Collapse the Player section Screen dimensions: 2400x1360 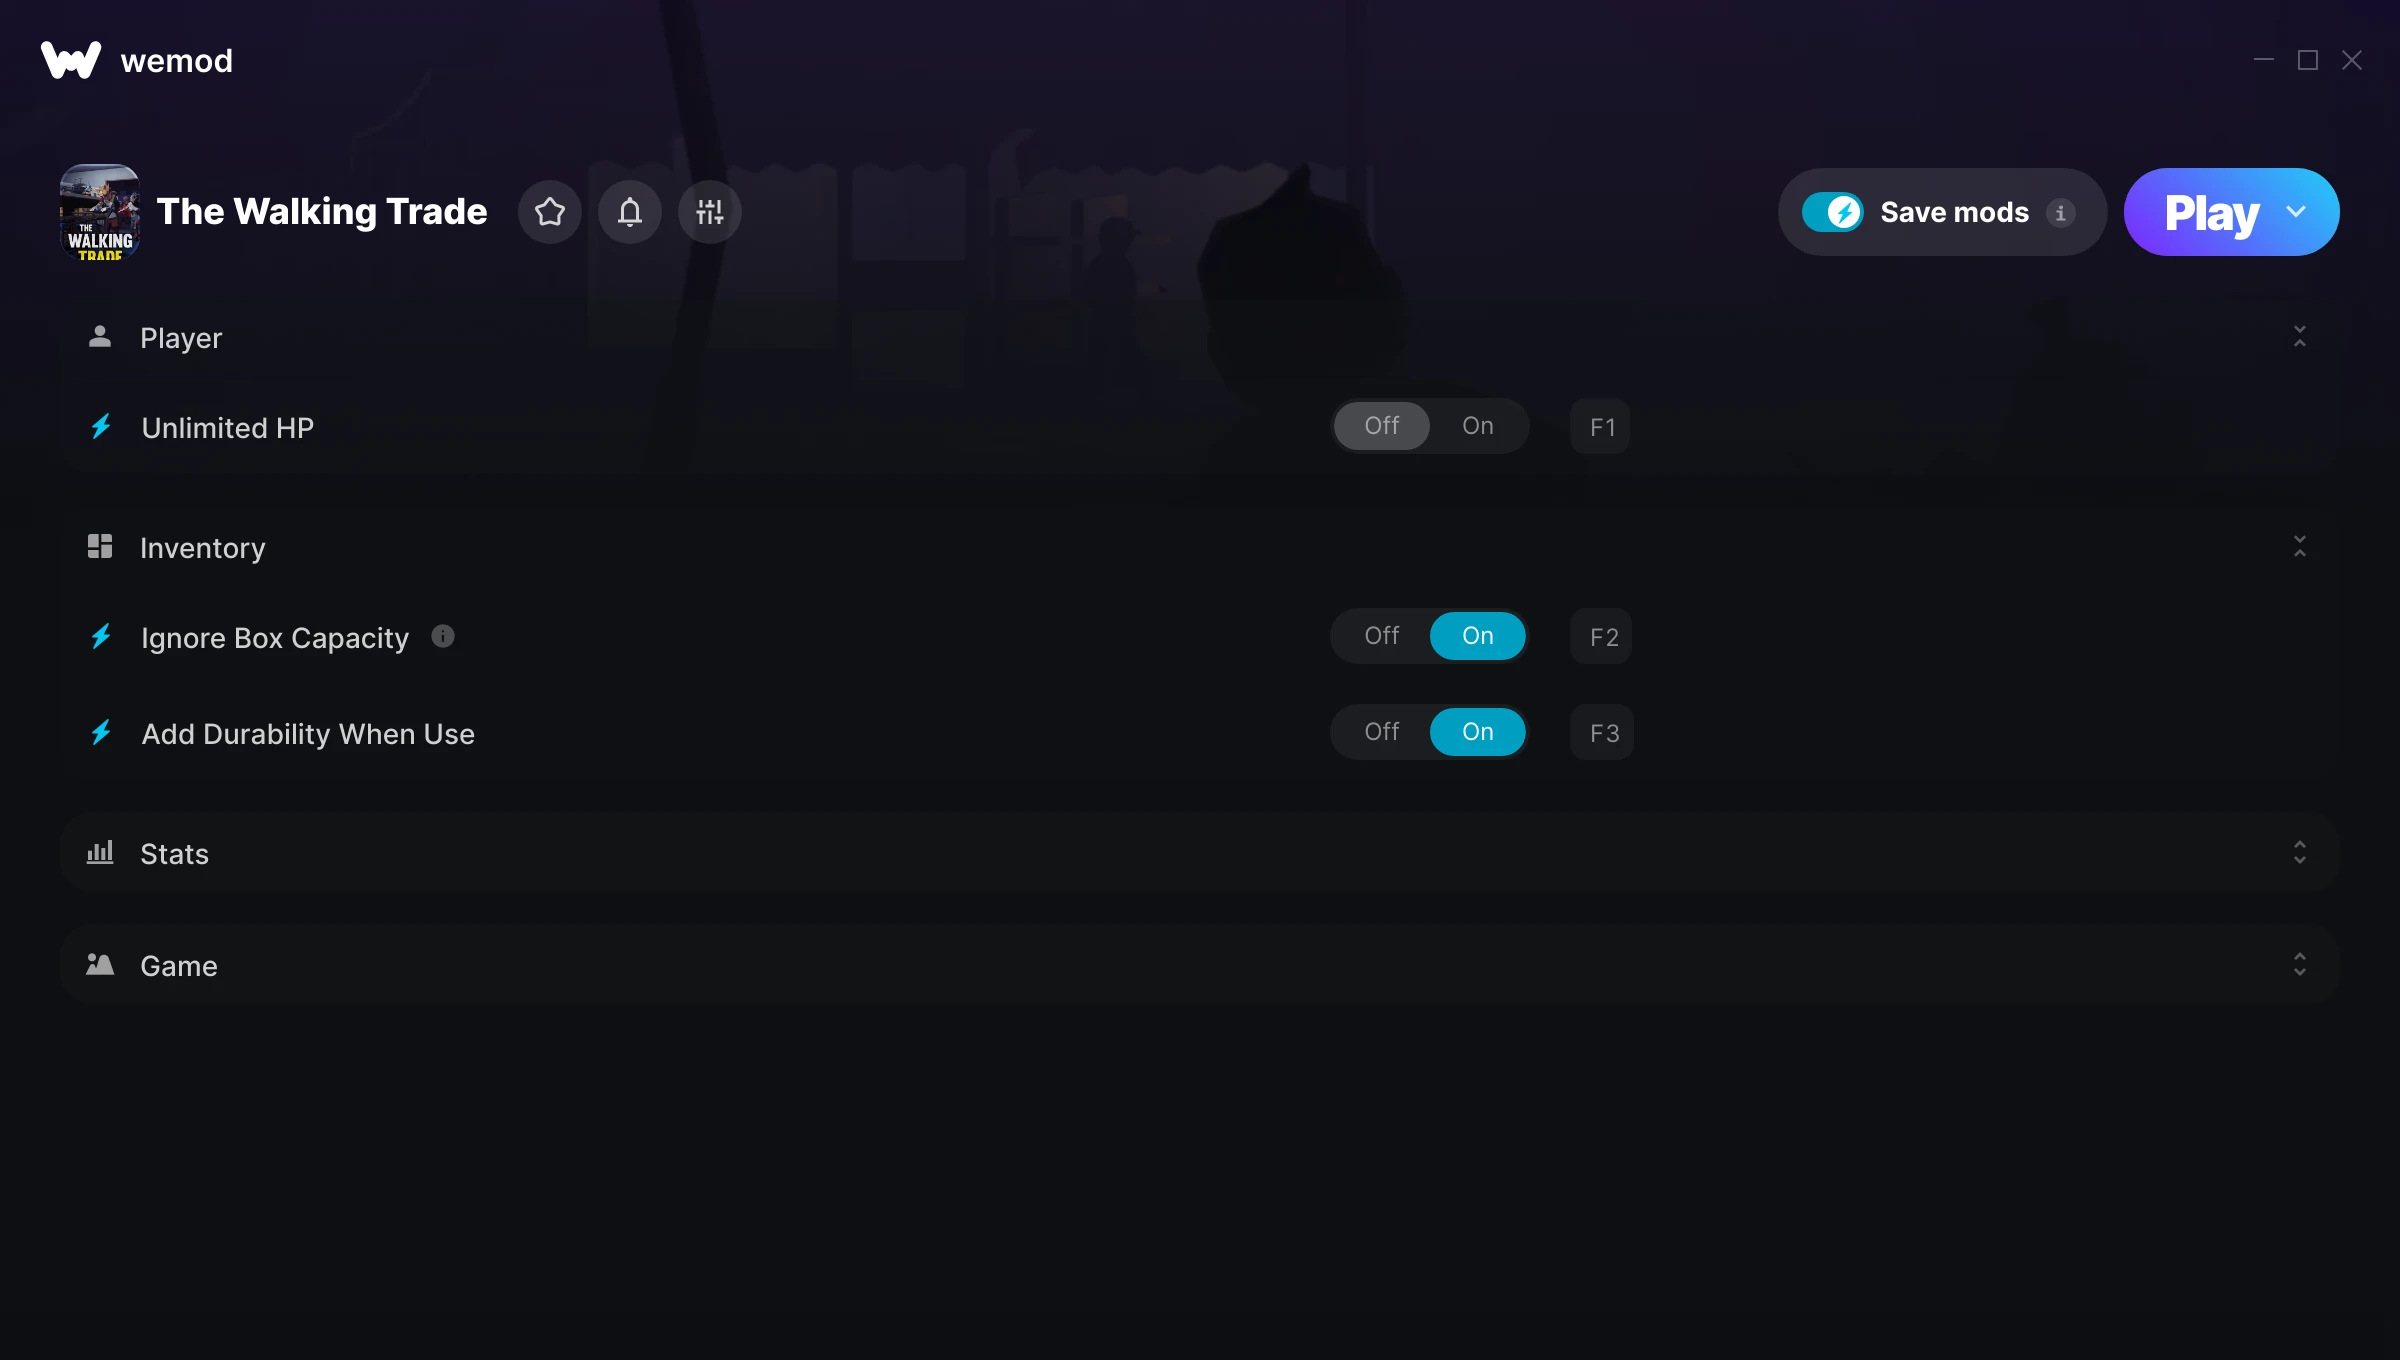tap(2300, 337)
